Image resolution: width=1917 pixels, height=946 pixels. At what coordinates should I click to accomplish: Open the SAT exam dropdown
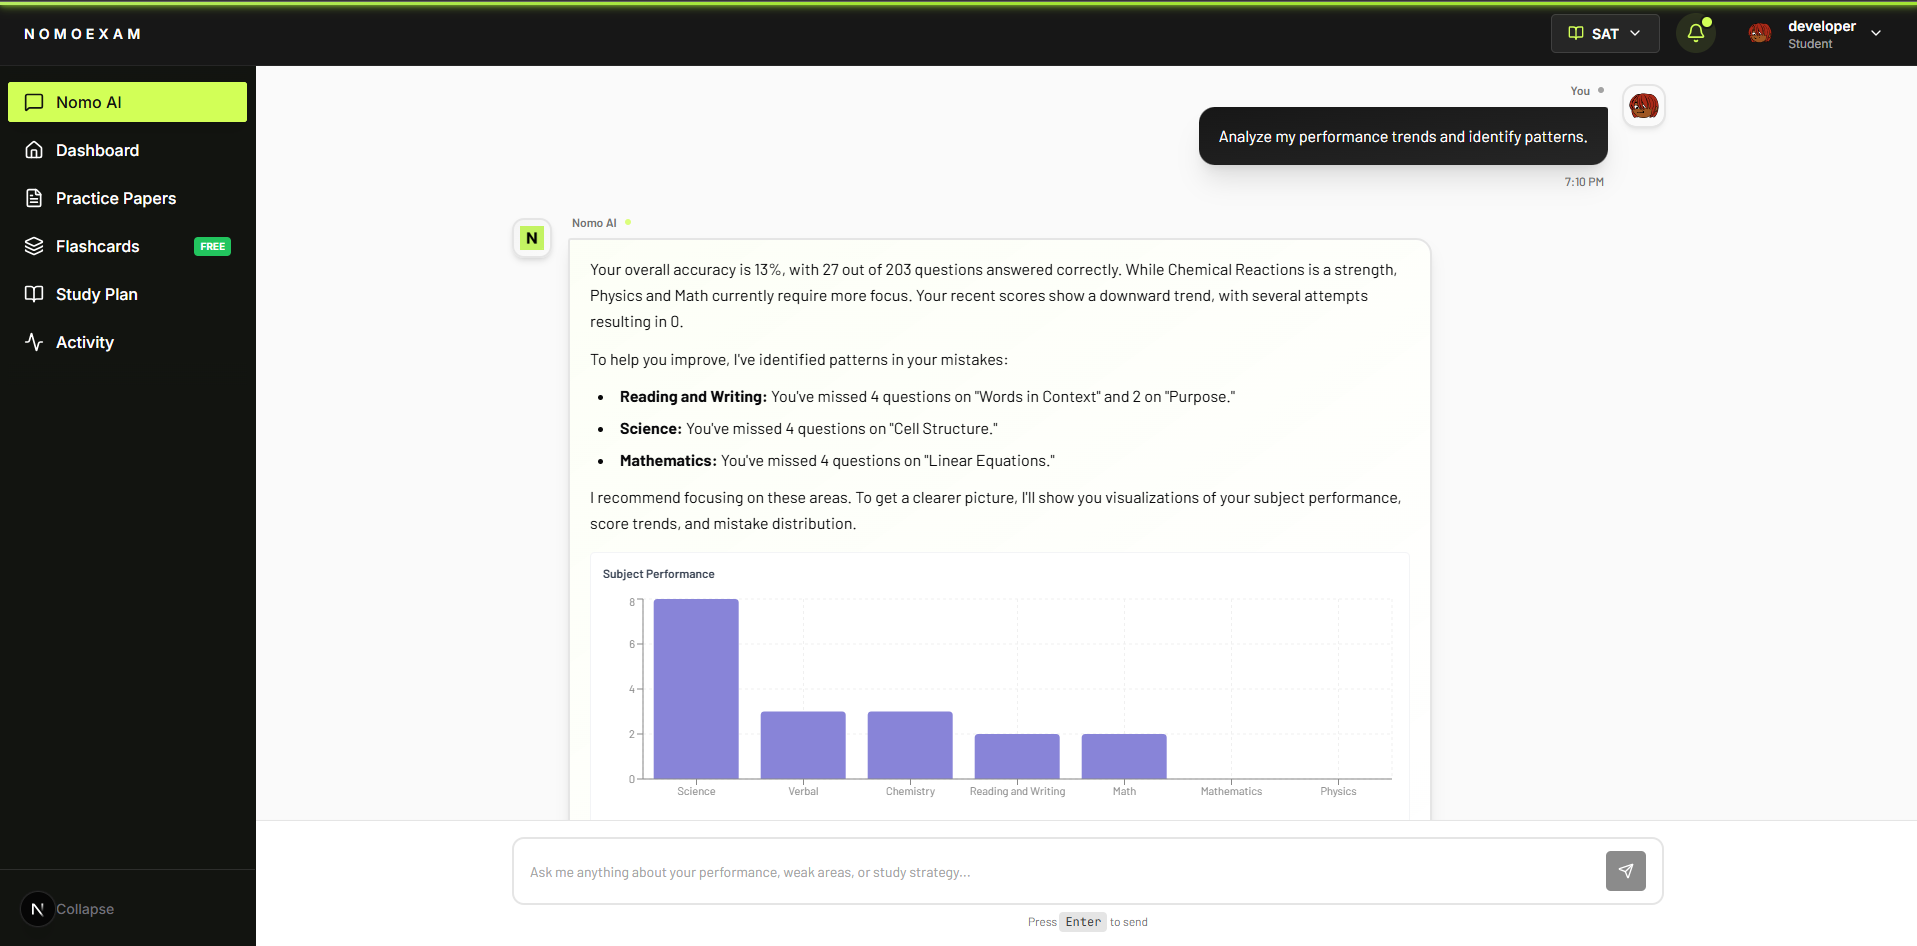[x=1605, y=33]
